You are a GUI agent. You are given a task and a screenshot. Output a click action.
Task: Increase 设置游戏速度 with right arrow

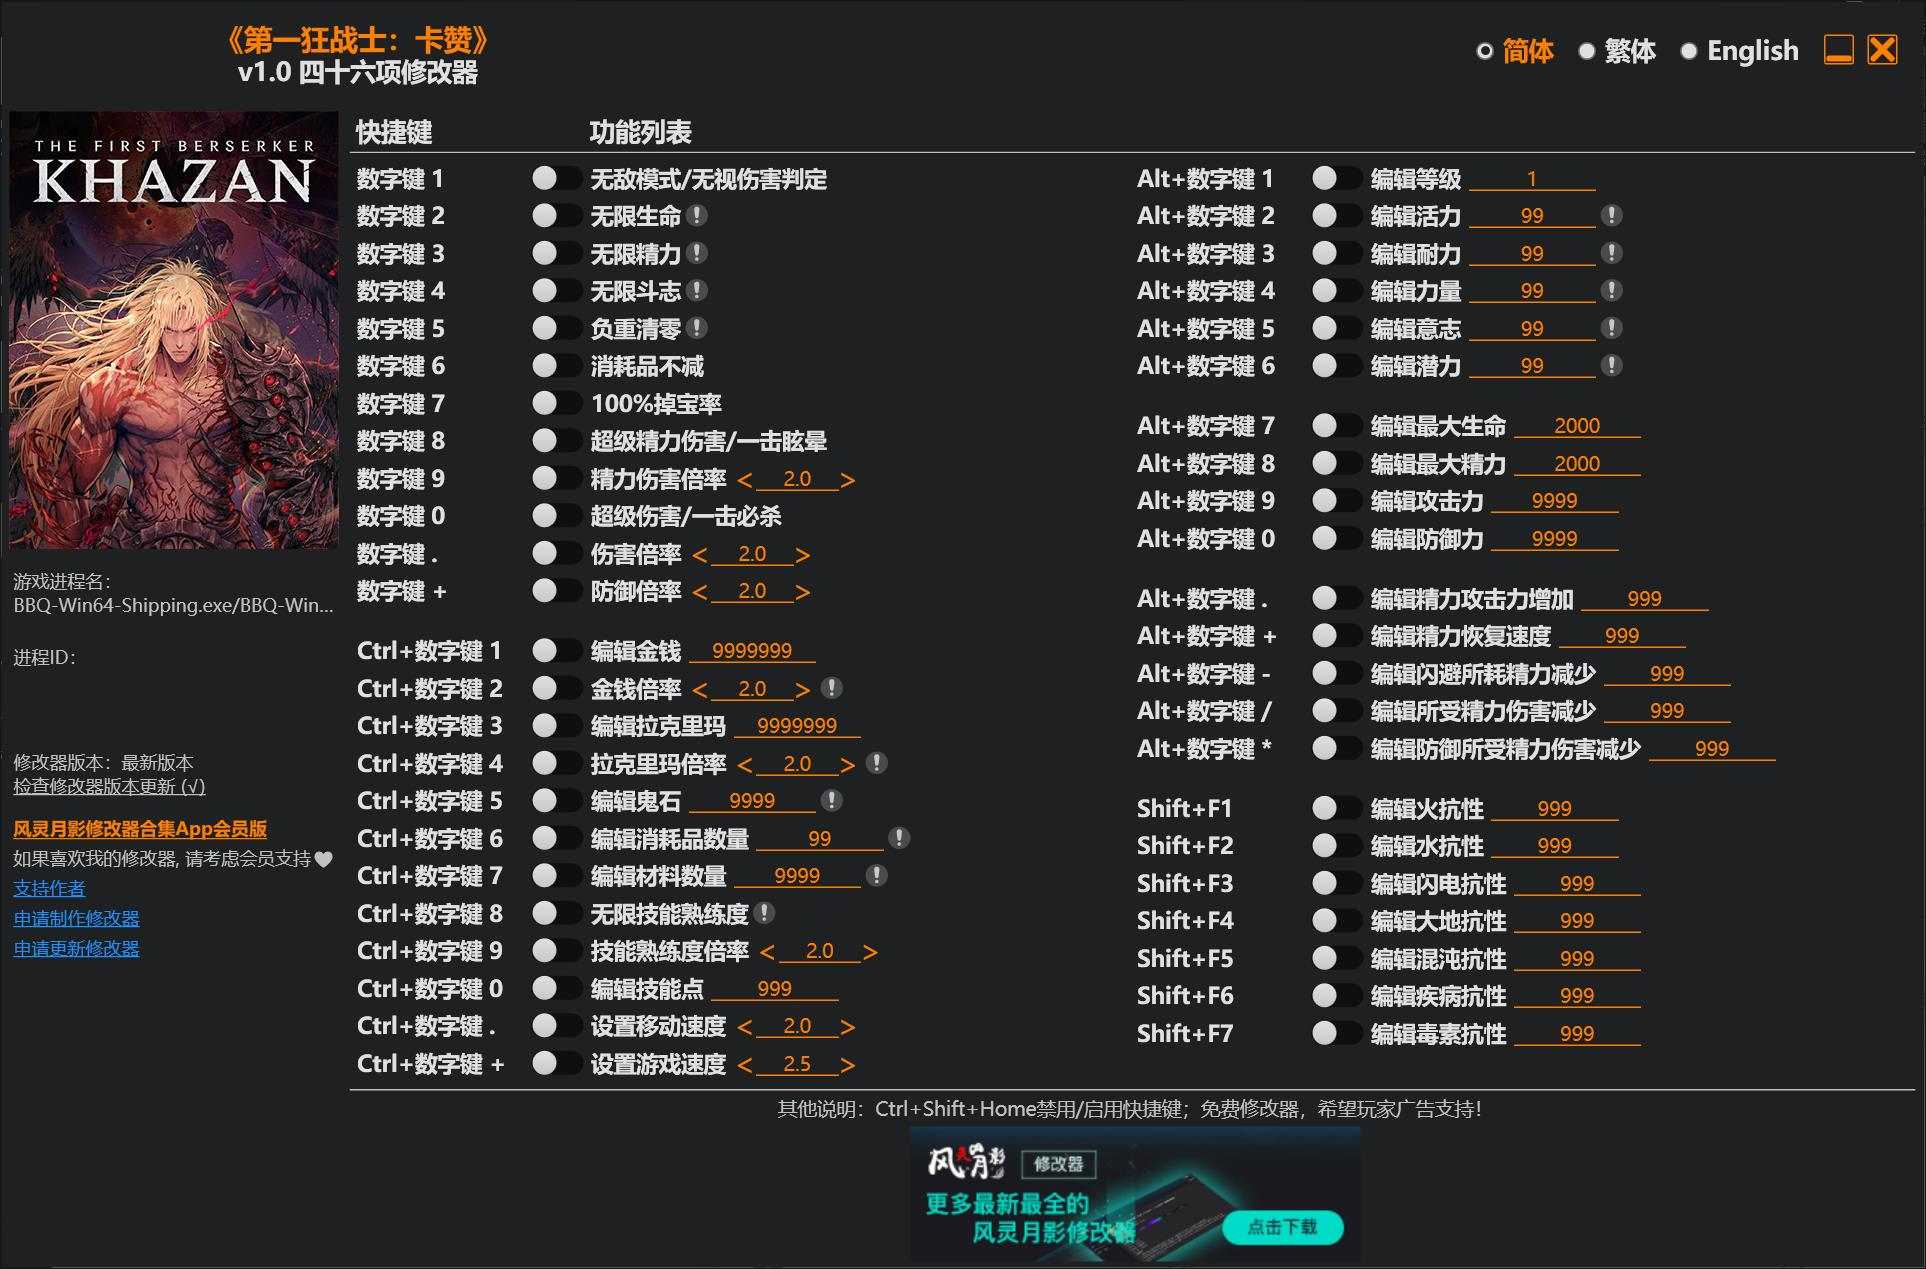(848, 1065)
